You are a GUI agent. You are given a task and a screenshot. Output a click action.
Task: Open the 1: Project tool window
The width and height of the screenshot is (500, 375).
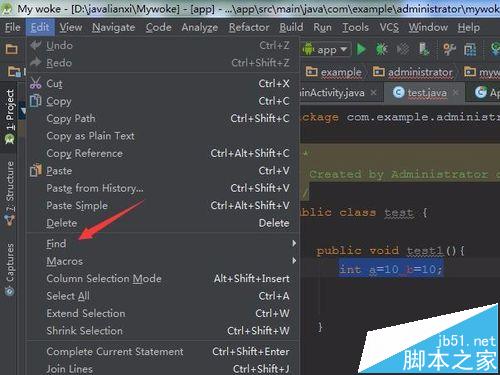(x=10, y=117)
